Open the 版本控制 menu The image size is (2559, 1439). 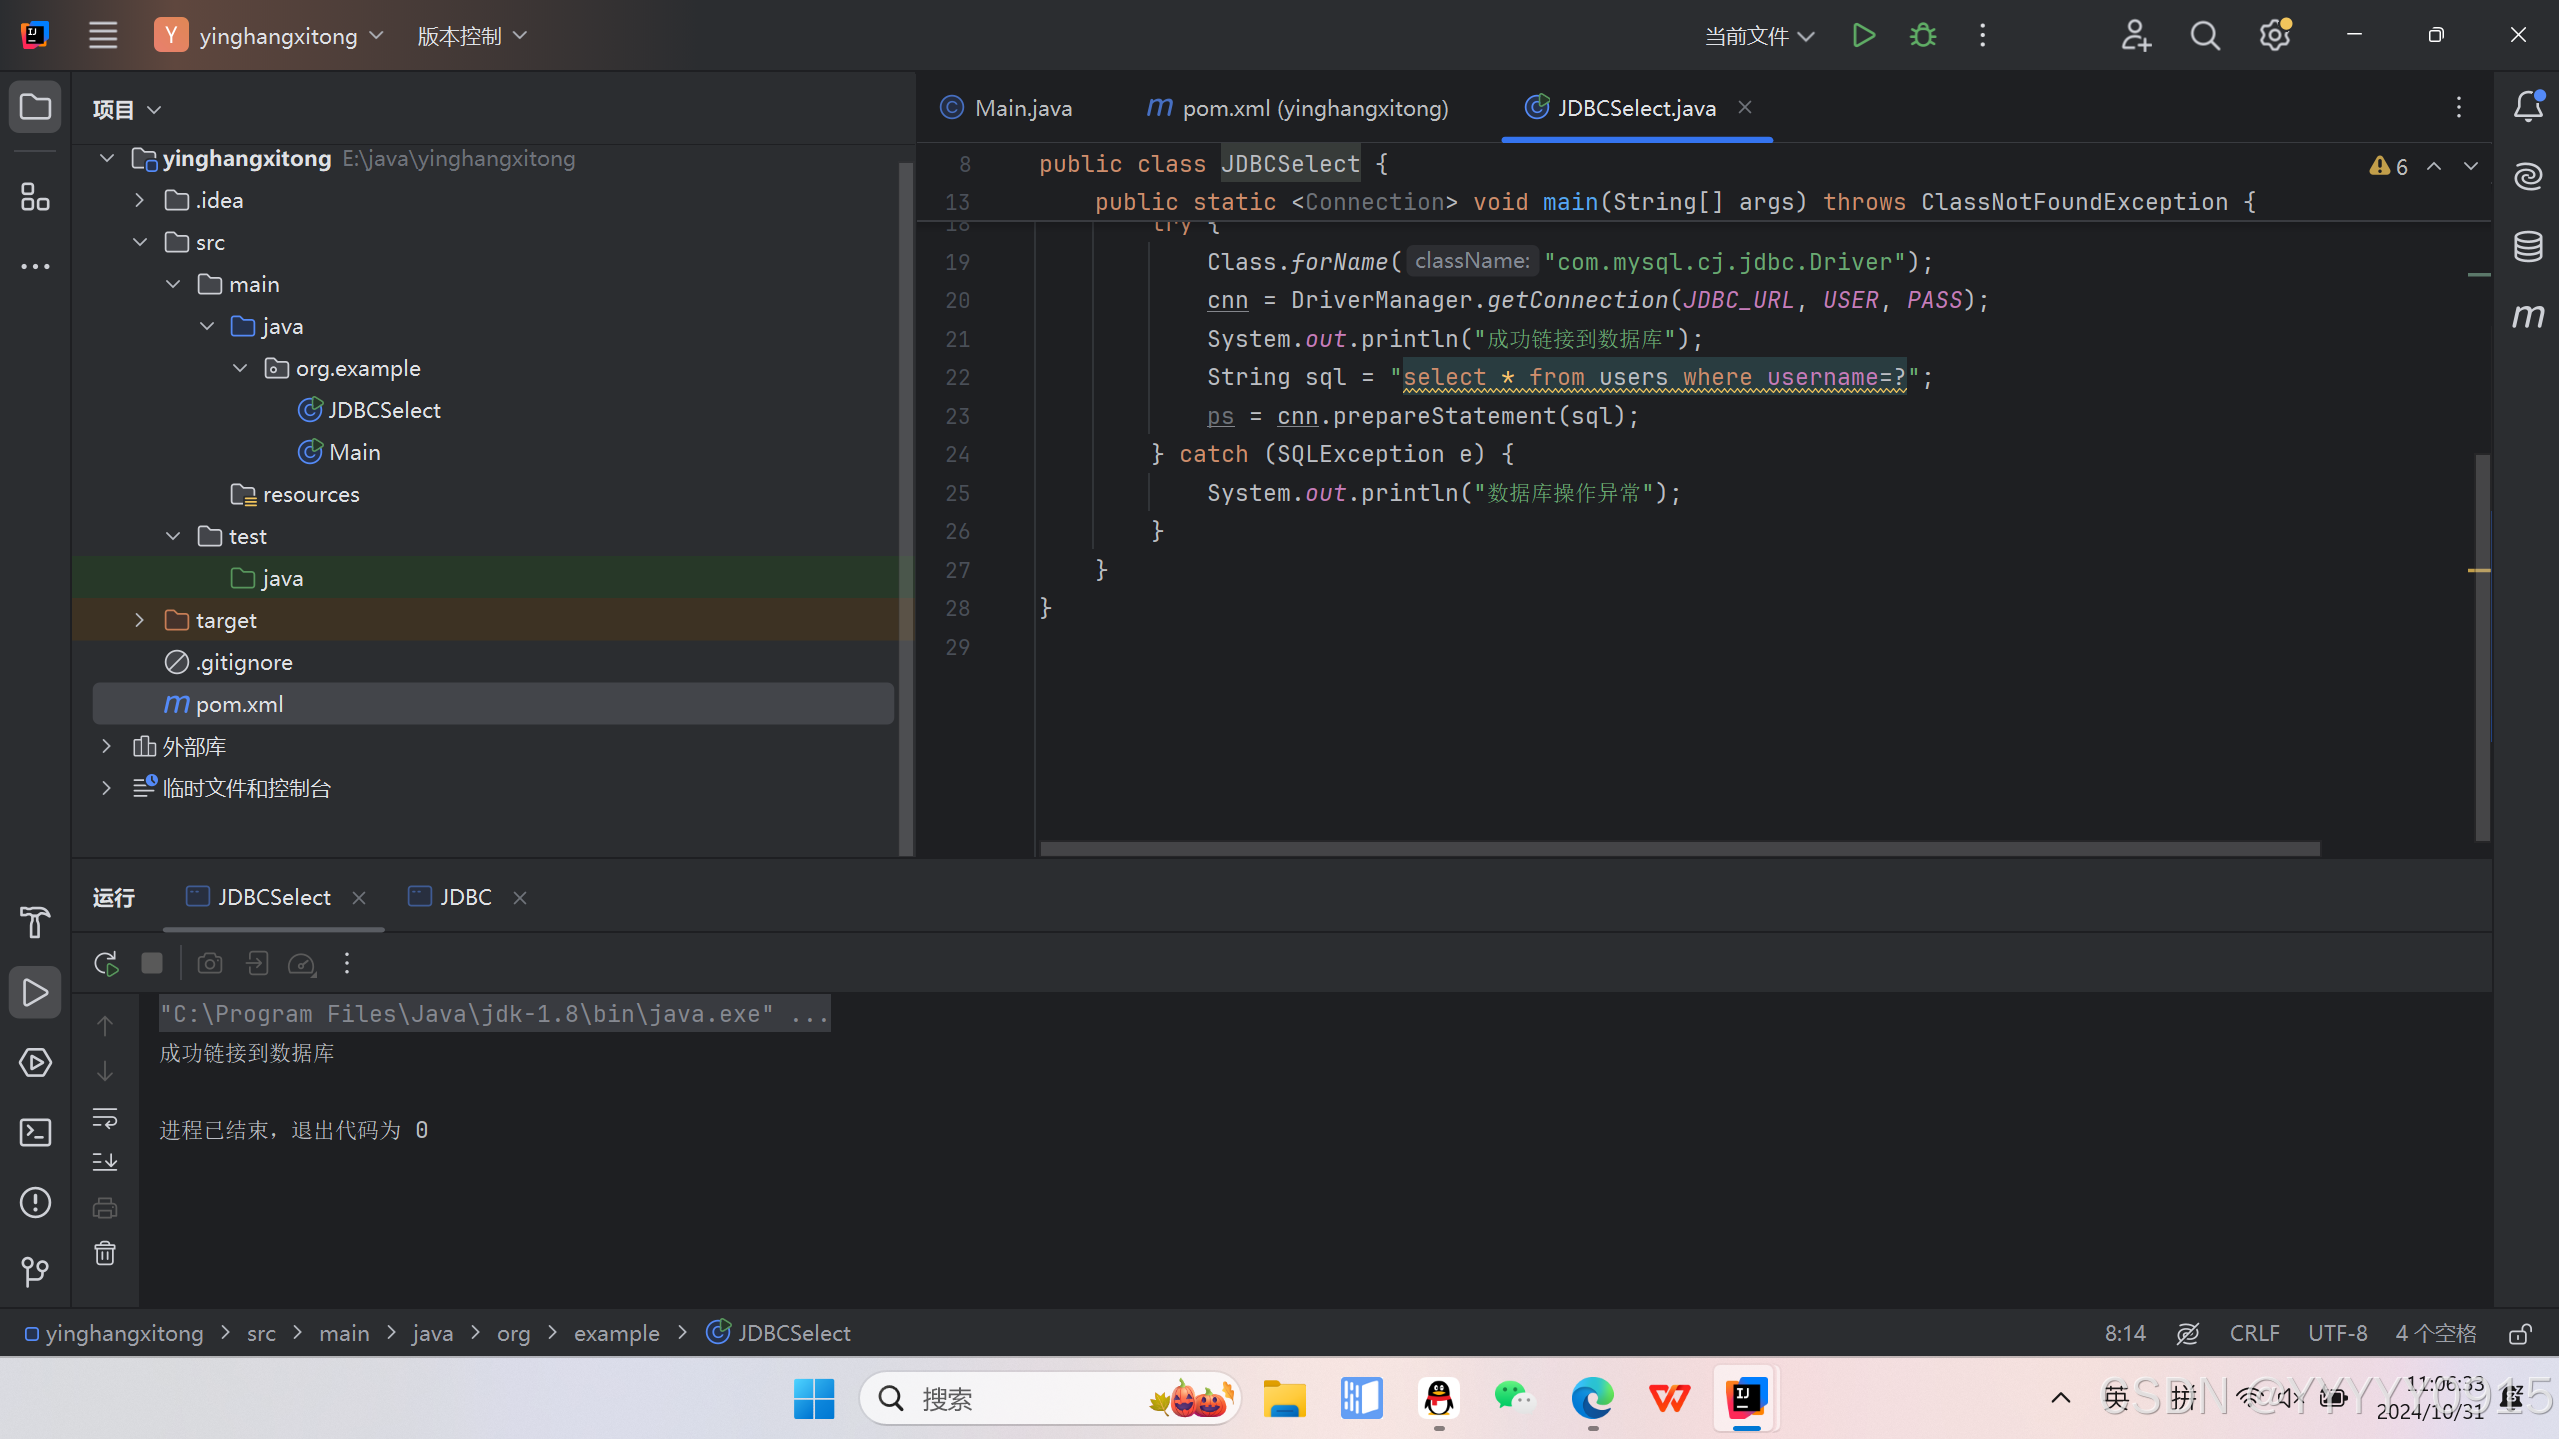tap(471, 36)
